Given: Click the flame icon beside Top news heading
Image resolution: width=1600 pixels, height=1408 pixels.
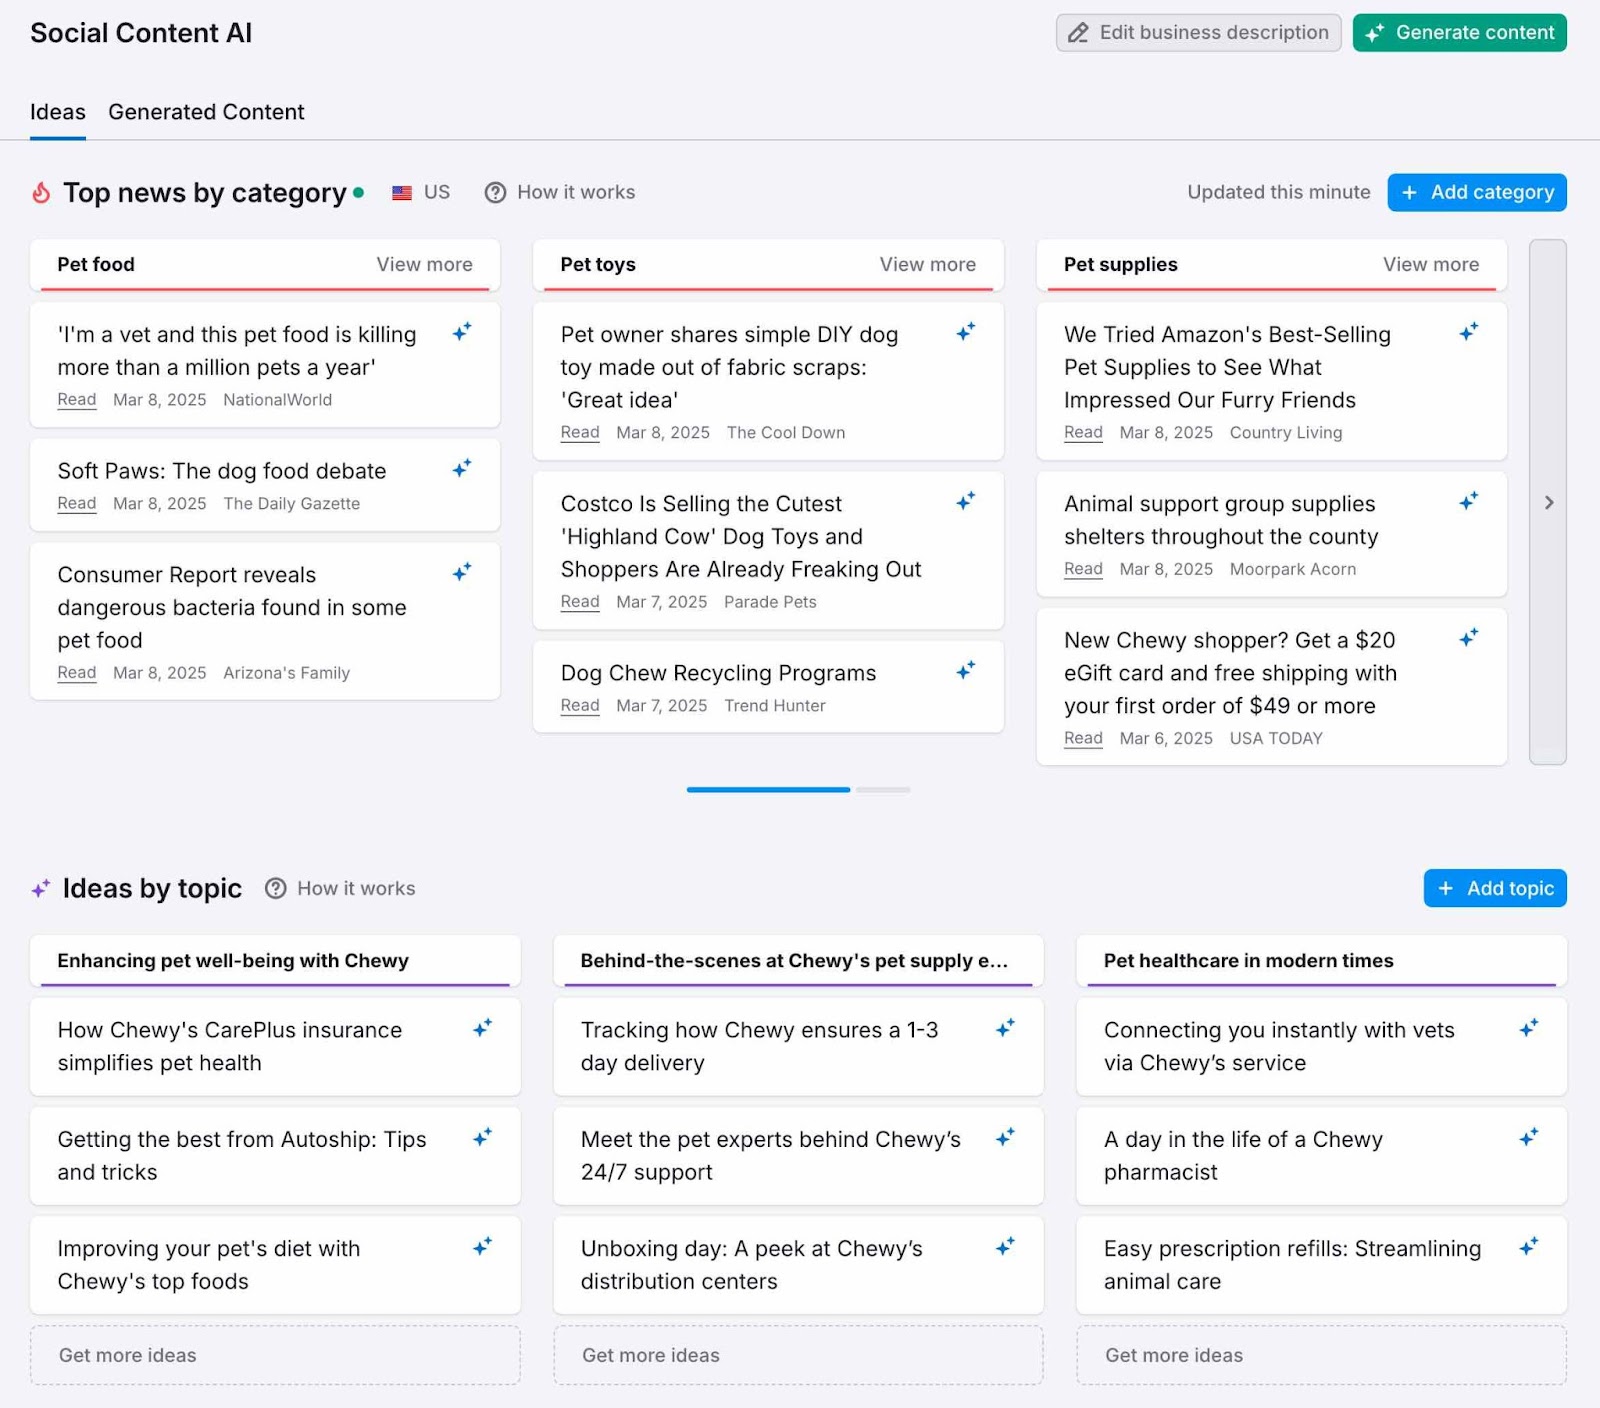Looking at the screenshot, I should (39, 192).
